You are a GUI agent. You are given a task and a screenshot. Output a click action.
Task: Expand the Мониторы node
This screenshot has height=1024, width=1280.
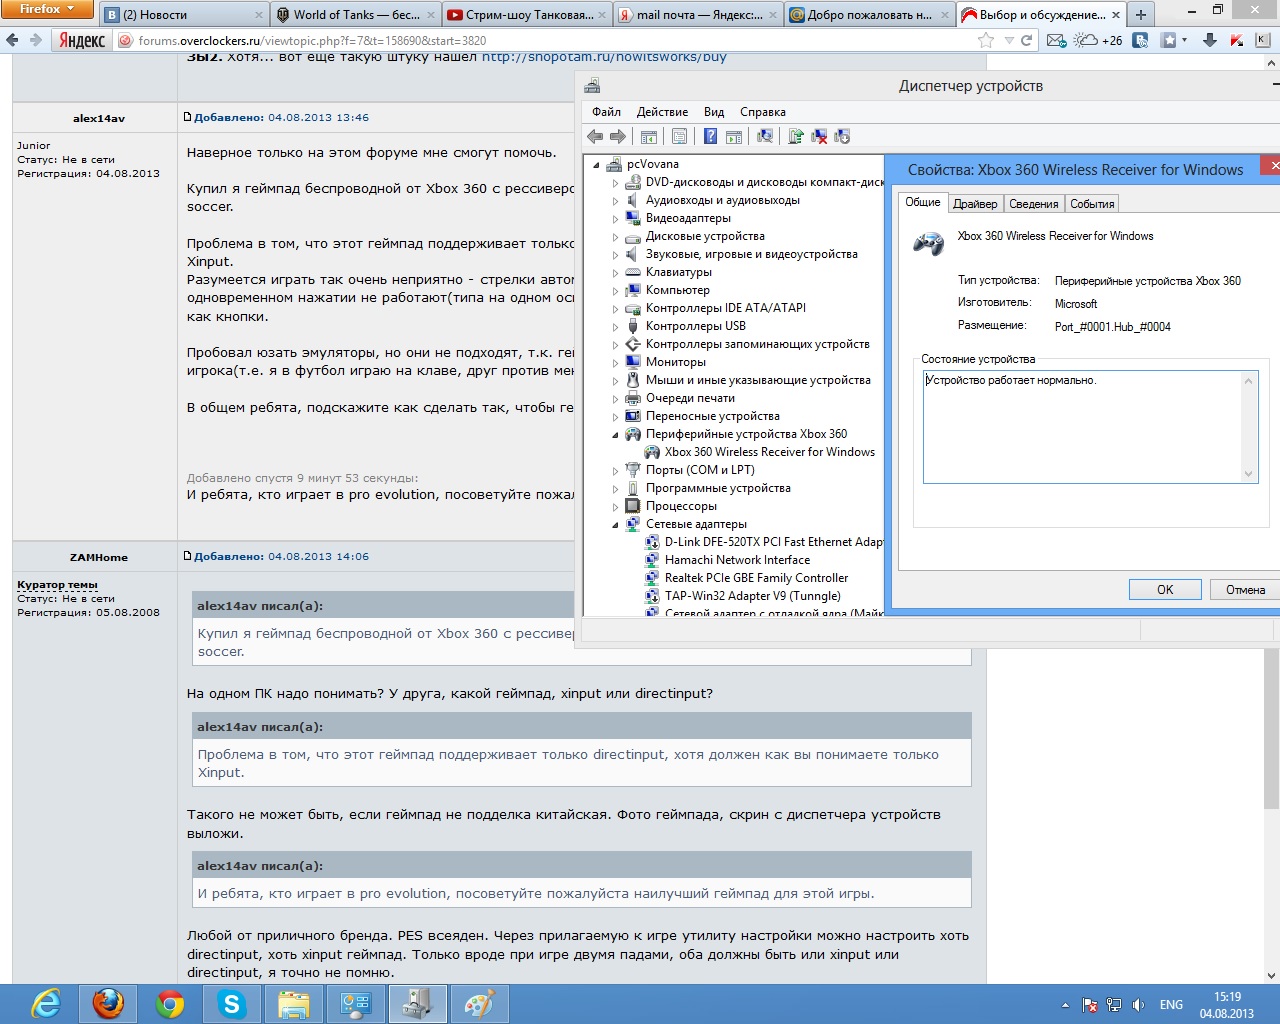pyautogui.click(x=616, y=362)
